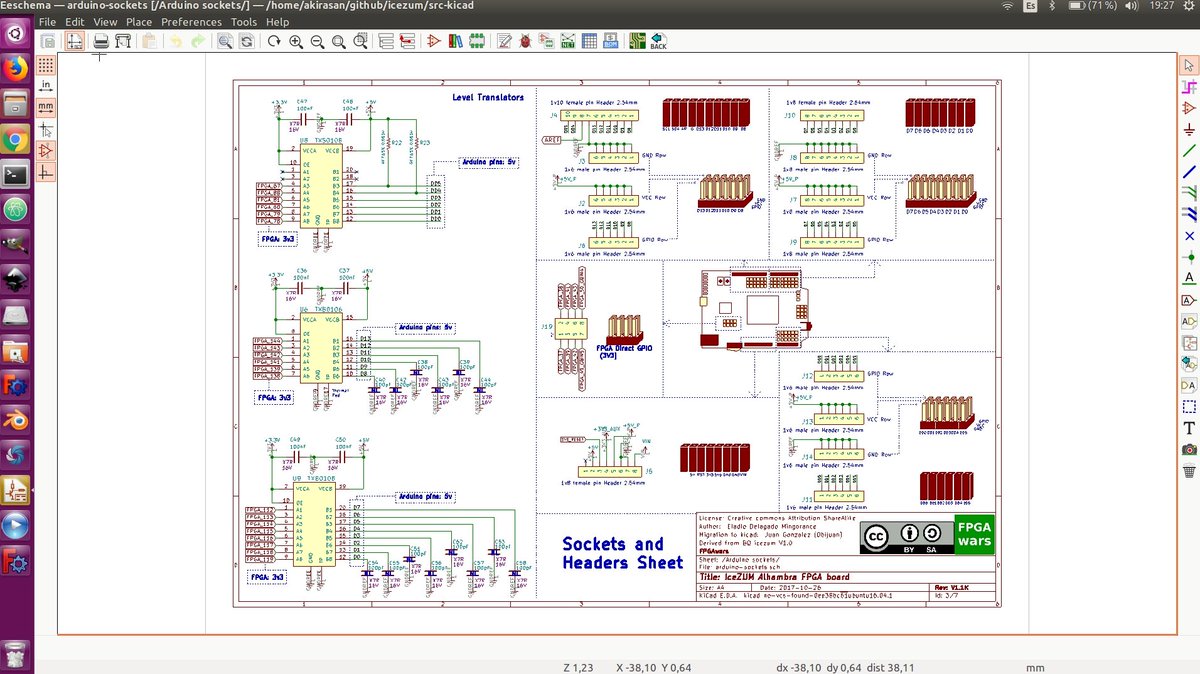Select the Place image camera tool
The width and height of the screenshot is (1200, 674).
1189,450
